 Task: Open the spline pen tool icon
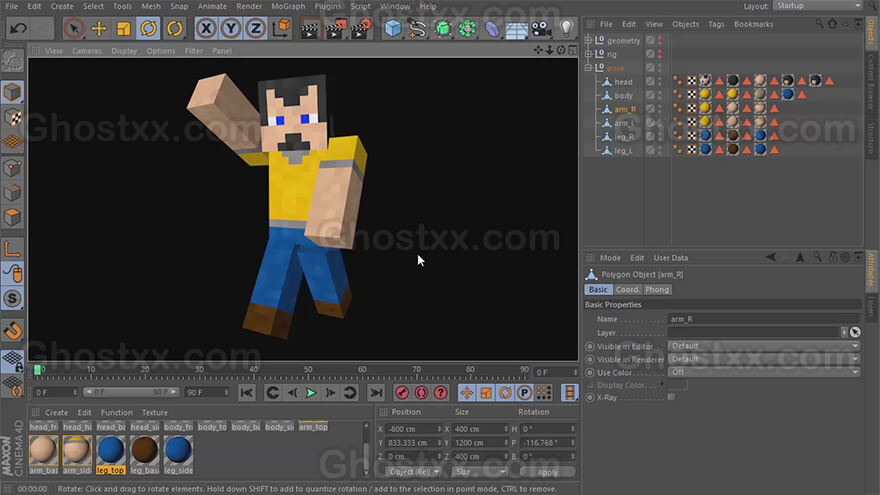click(x=418, y=28)
